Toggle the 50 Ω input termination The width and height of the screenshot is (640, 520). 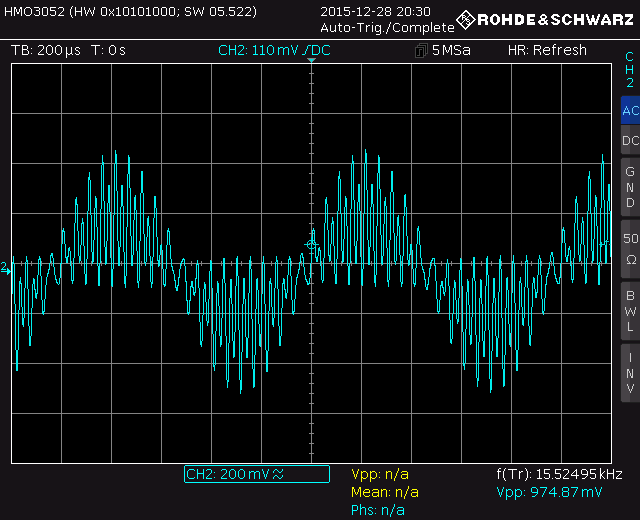click(629, 248)
